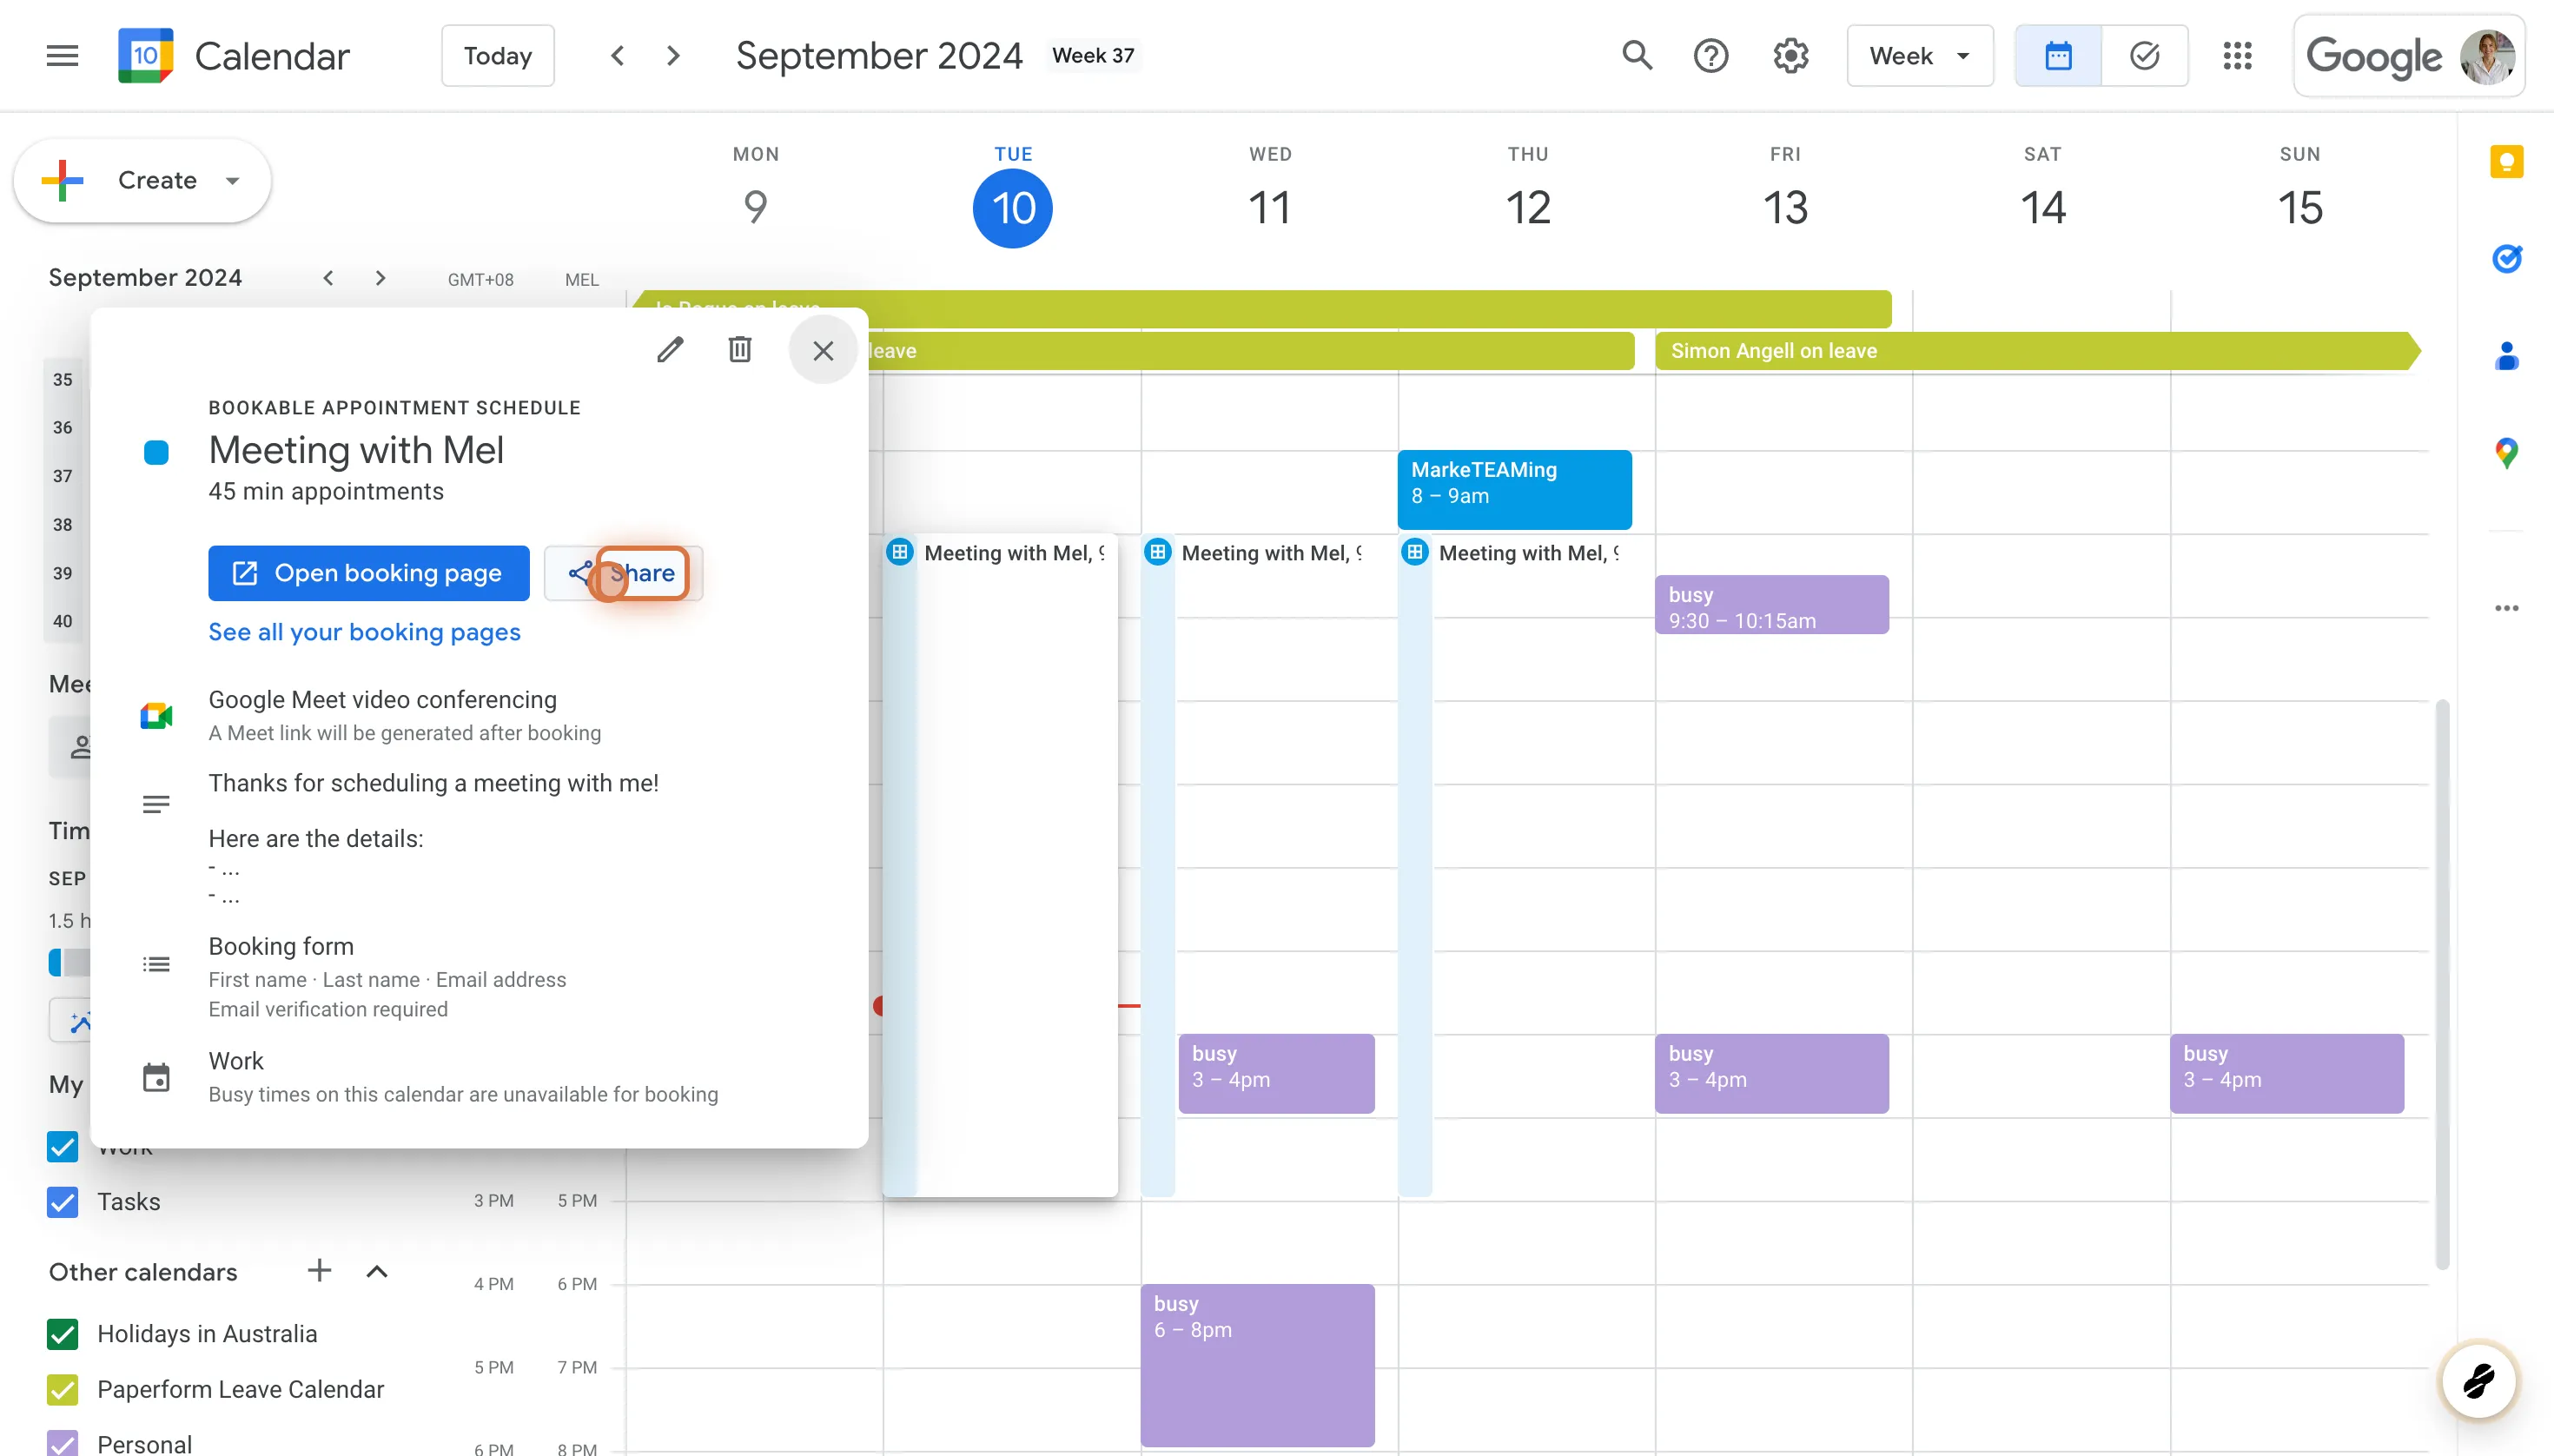This screenshot has height=1456, width=2554.
Task: Delete the appointment schedule with trash icon
Action: pyautogui.click(x=740, y=350)
